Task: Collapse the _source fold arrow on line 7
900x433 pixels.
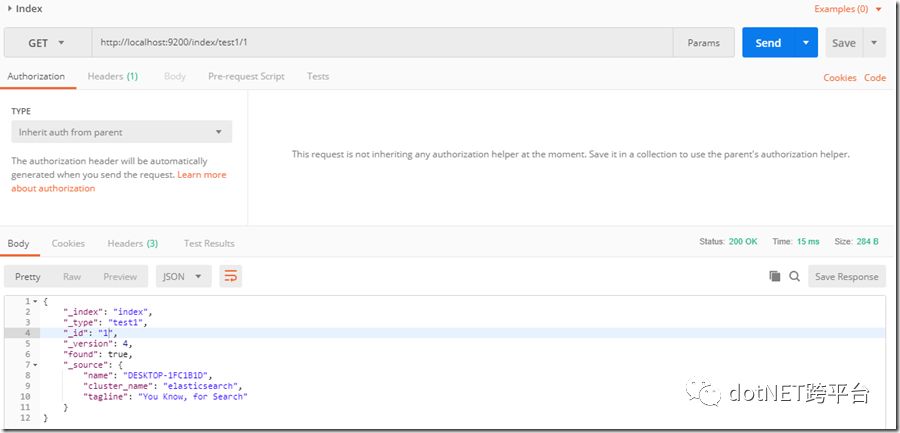Action: pyautogui.click(x=36, y=365)
